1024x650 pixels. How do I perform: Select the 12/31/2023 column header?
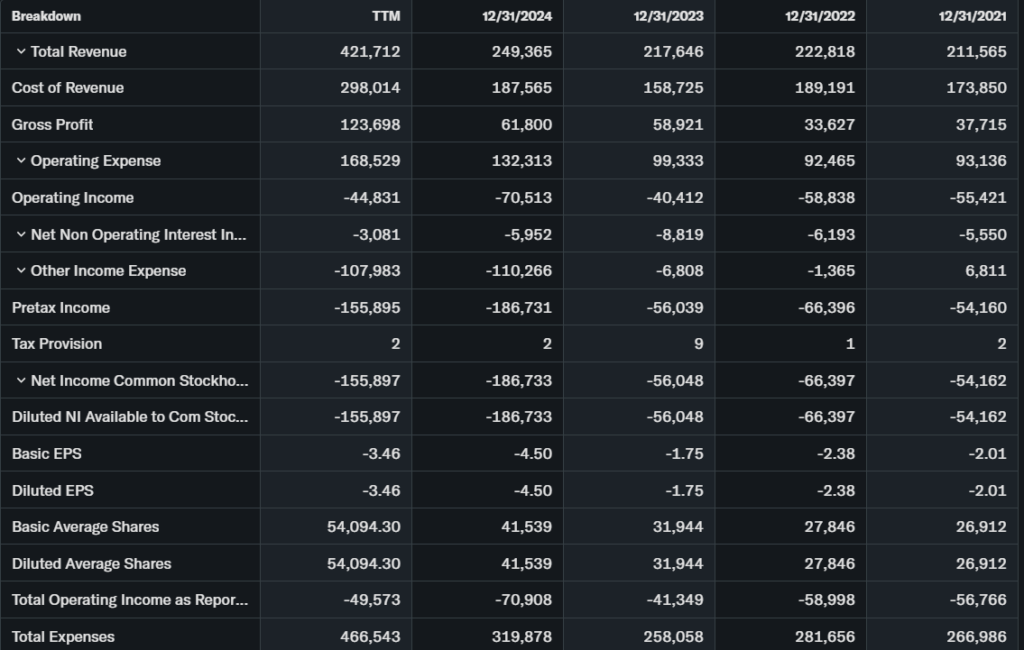[668, 16]
